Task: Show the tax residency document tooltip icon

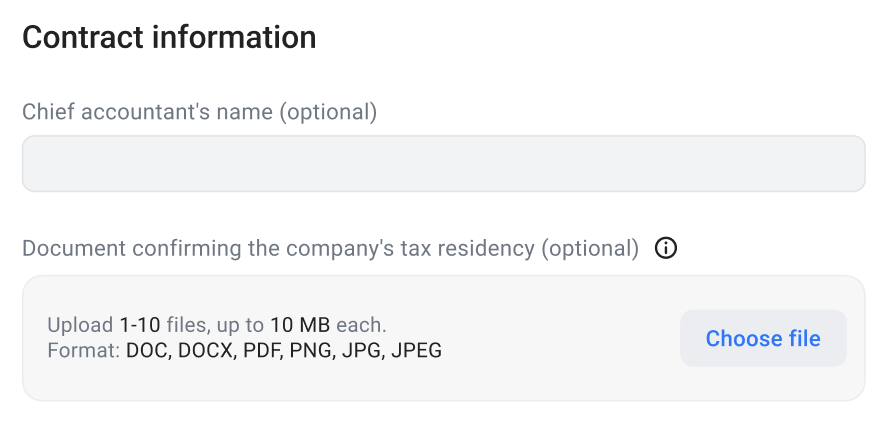Action: coord(666,248)
